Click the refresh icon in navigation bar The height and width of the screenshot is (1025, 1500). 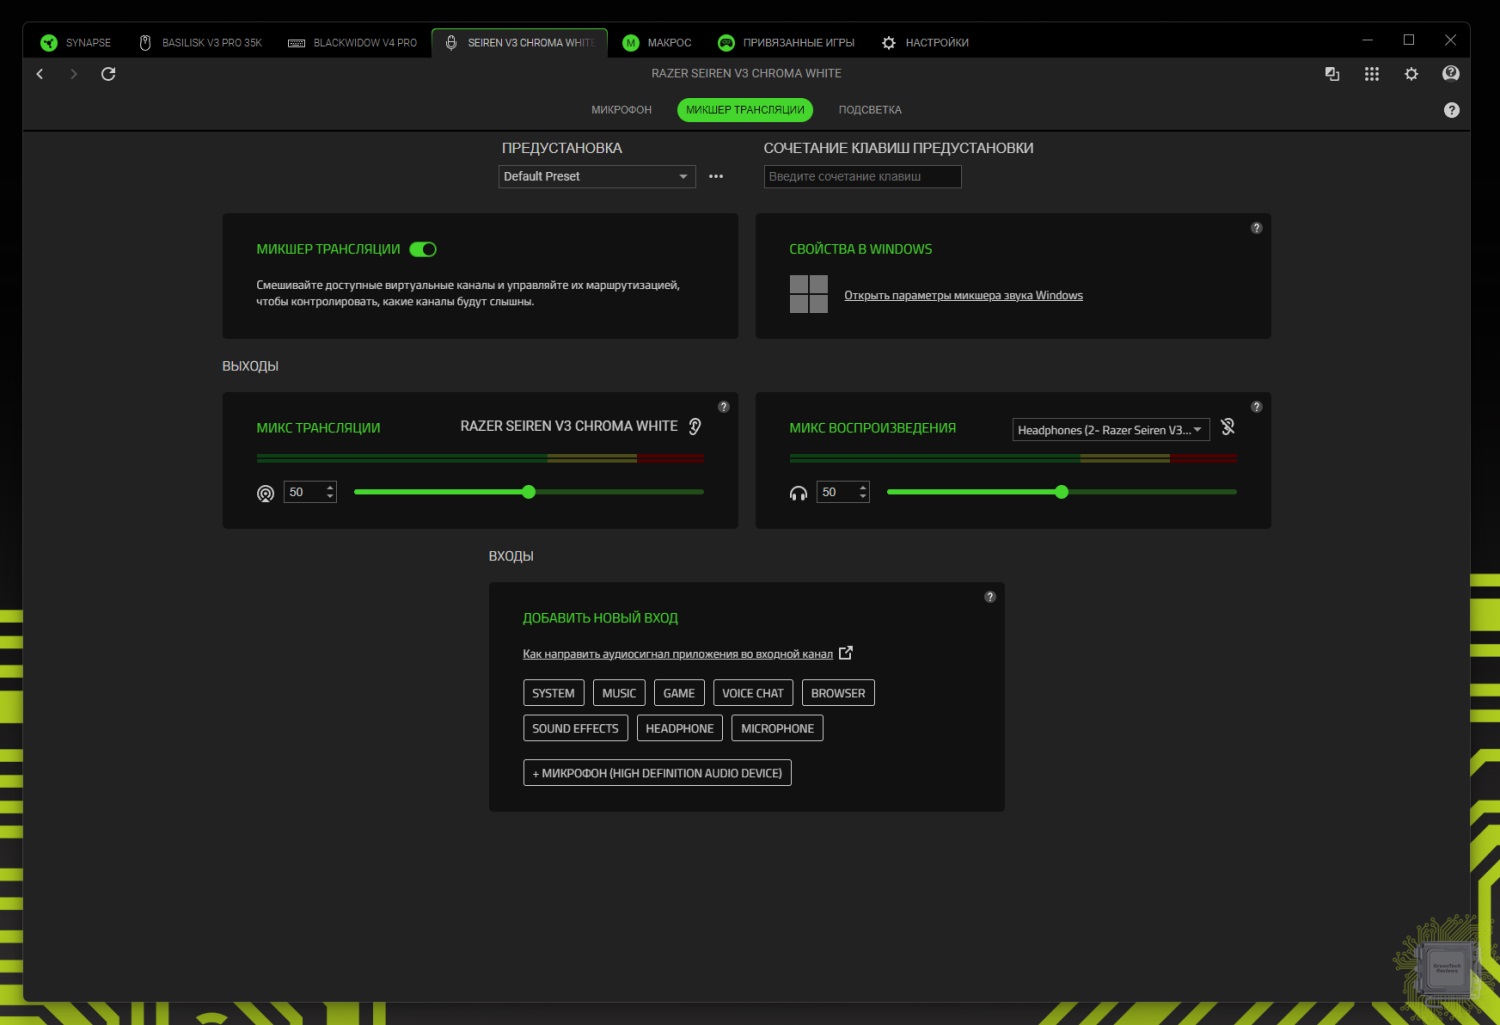click(x=108, y=74)
